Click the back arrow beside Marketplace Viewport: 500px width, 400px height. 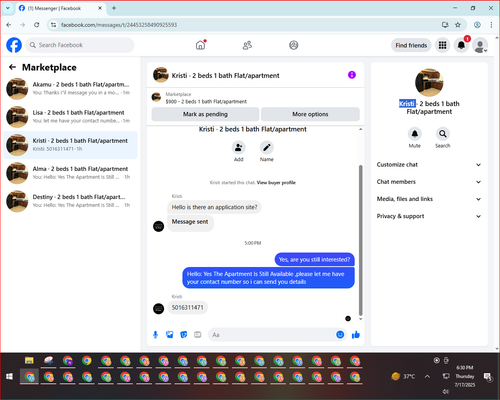(12, 67)
